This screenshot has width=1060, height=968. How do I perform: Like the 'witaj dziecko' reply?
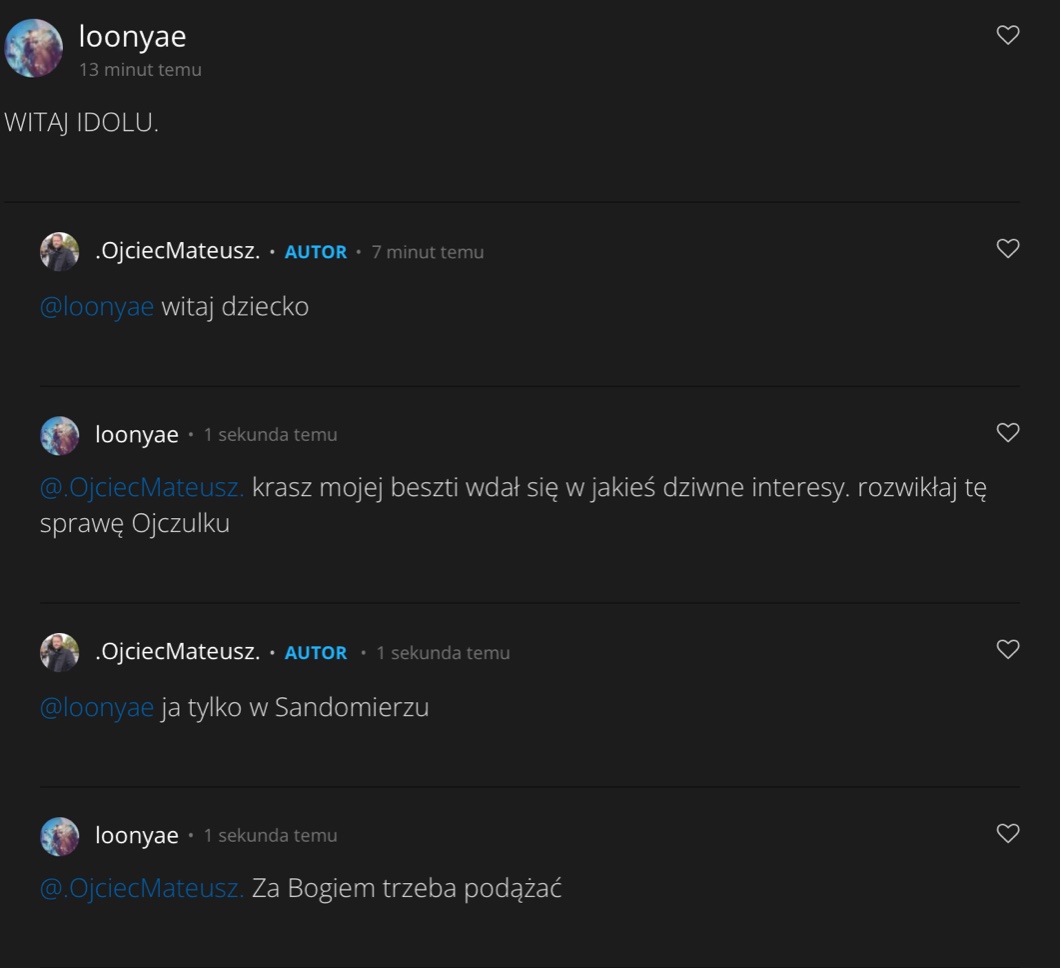point(1008,249)
